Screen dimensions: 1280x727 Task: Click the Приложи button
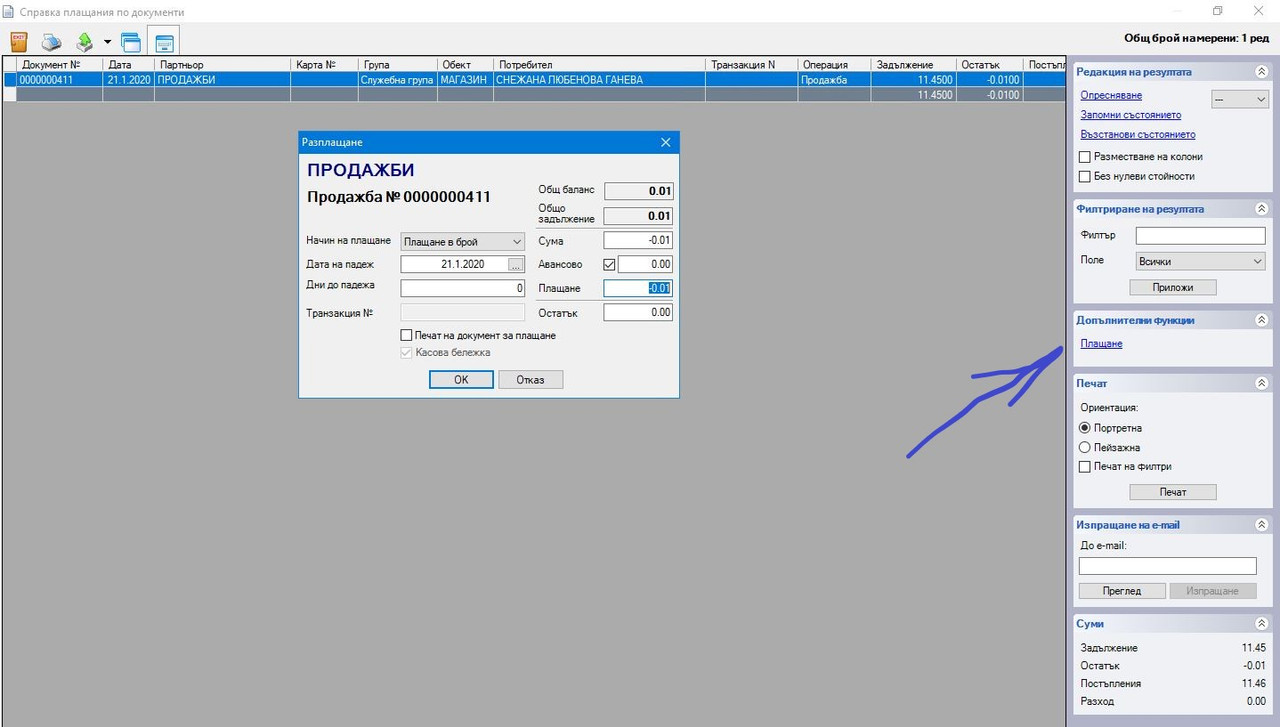click(1173, 287)
